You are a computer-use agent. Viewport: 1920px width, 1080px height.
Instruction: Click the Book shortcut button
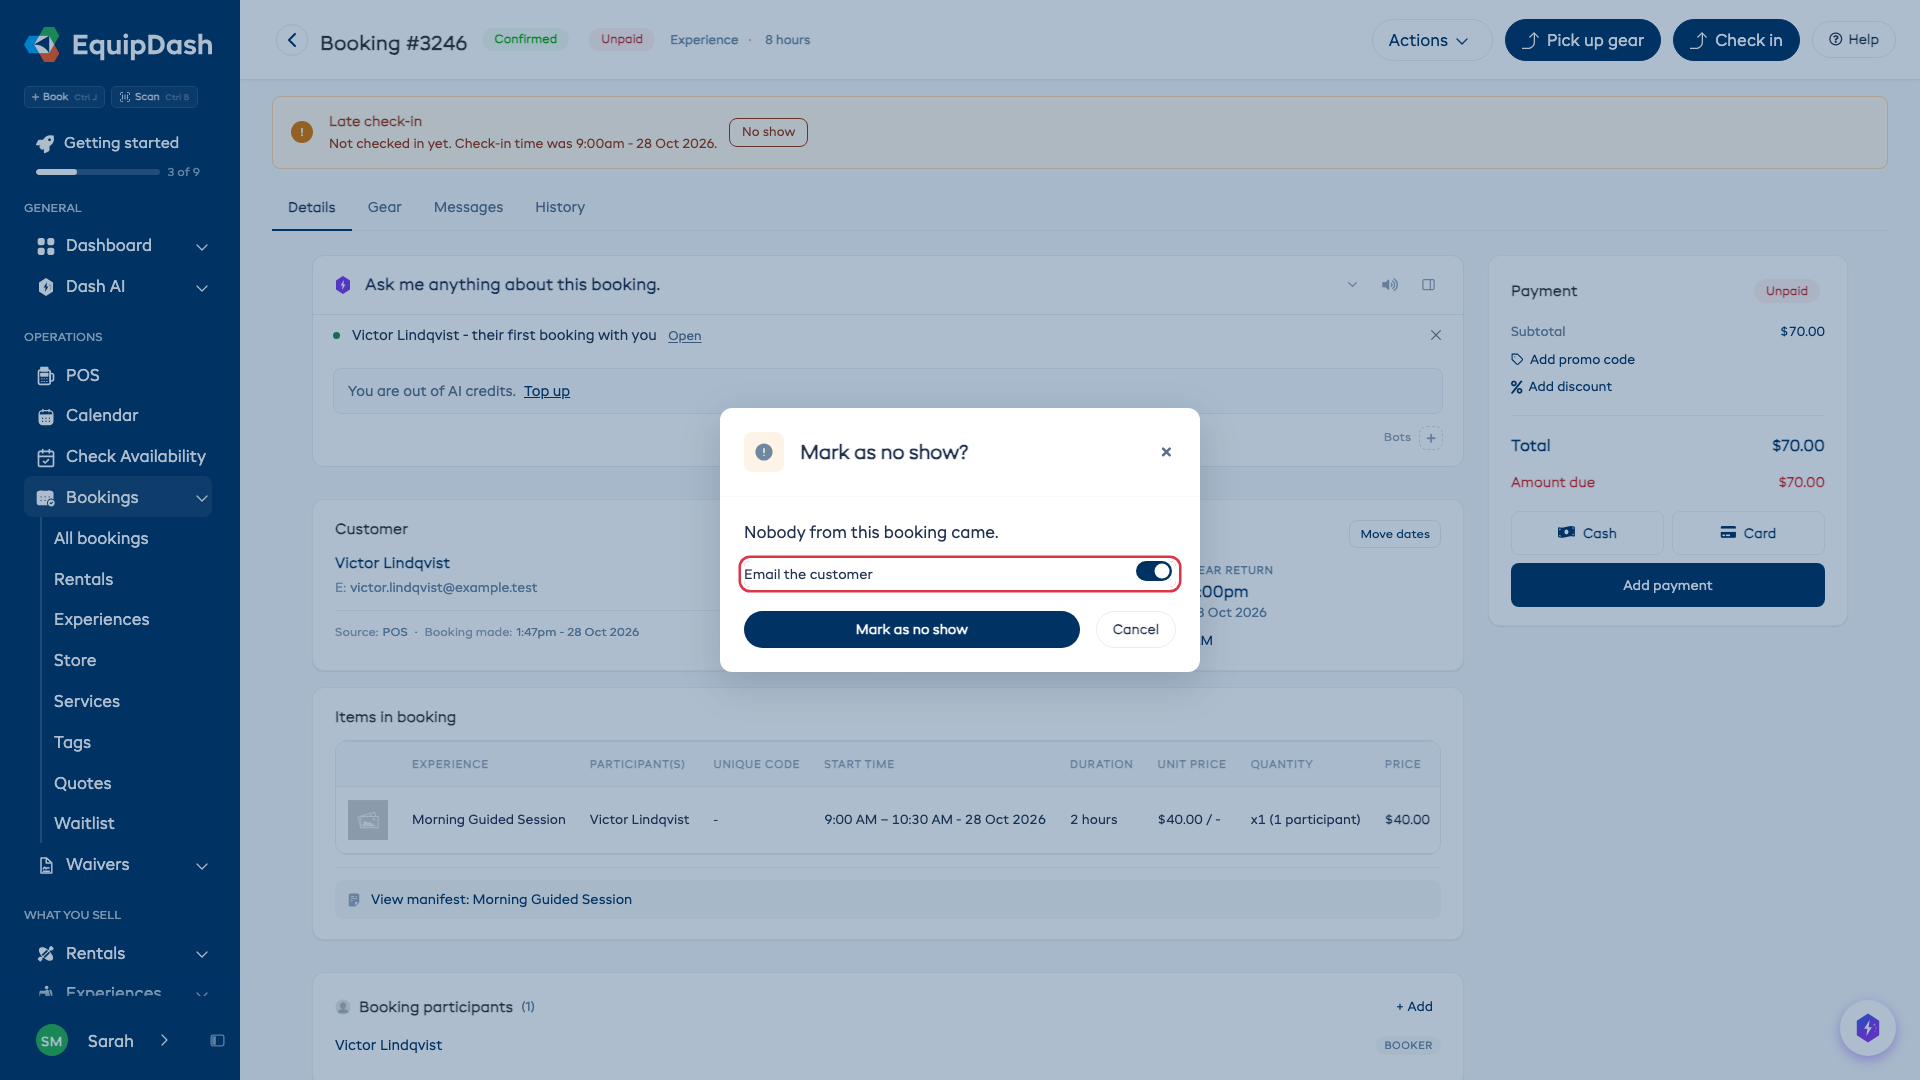(64, 97)
